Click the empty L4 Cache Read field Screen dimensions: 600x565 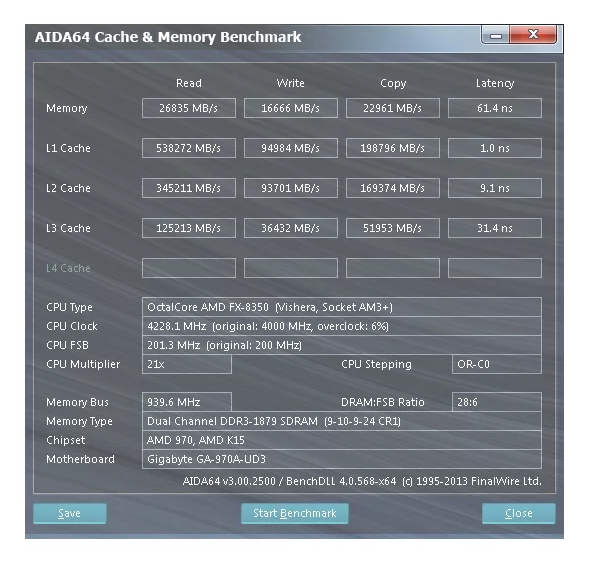pyautogui.click(x=189, y=268)
